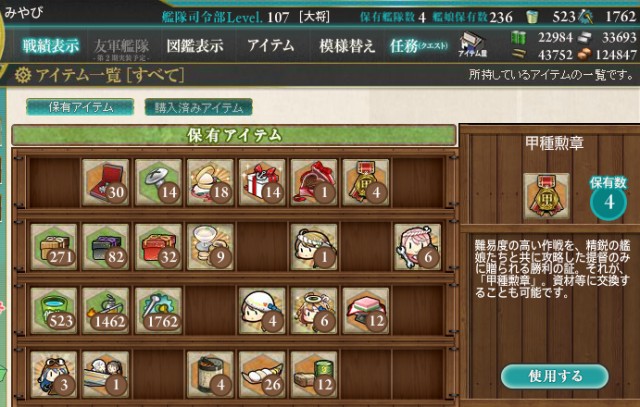Select the ring box item with count 30

106,182
